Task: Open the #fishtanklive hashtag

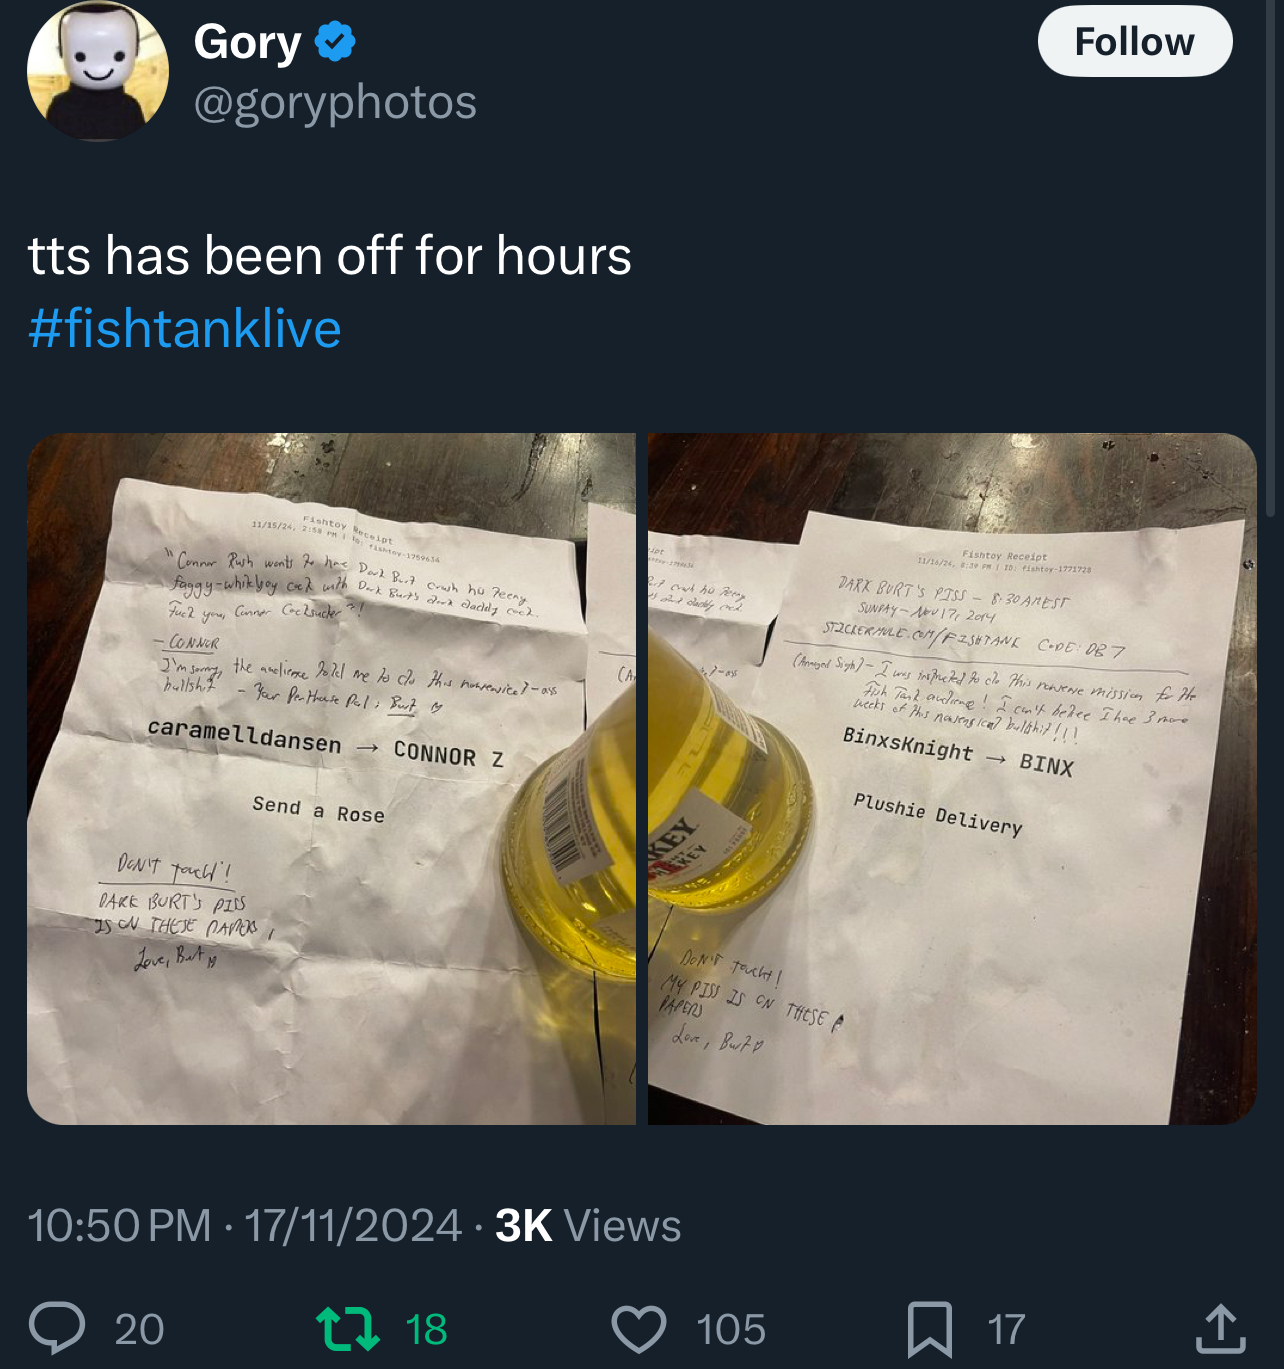Action: tap(185, 329)
